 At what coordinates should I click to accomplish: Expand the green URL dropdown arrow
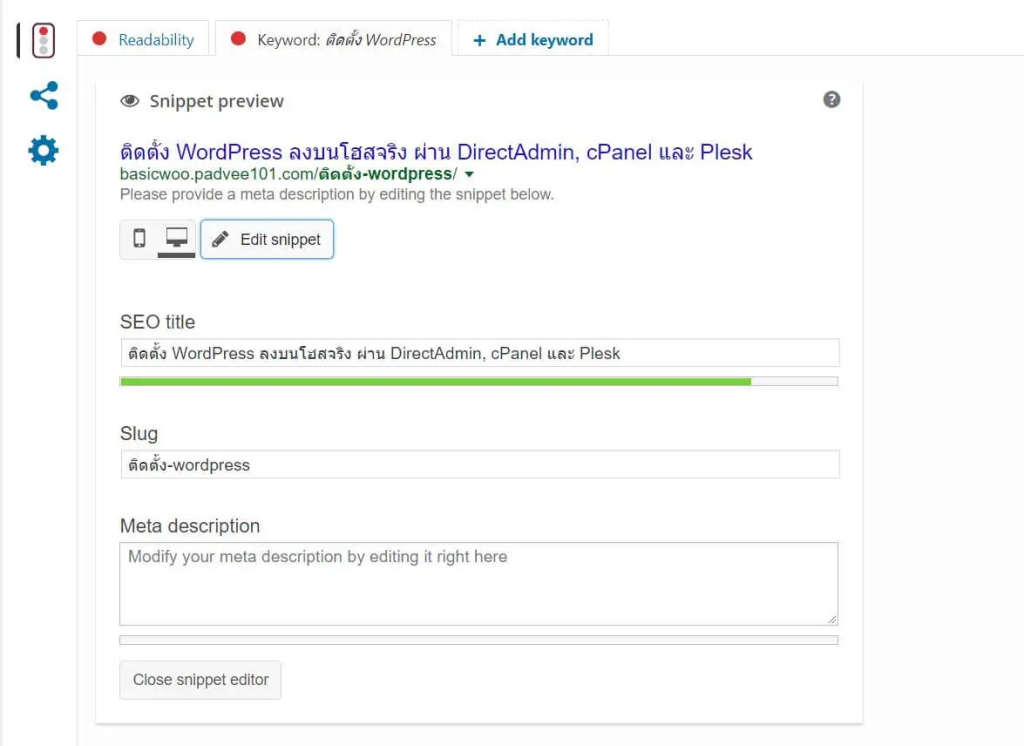point(469,174)
